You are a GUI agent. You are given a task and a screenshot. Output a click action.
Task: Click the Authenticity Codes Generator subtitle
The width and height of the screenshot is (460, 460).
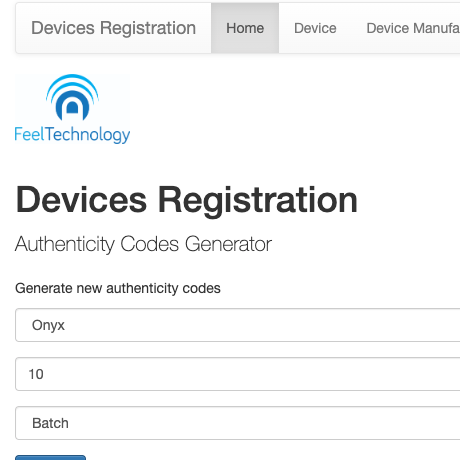coord(143,244)
